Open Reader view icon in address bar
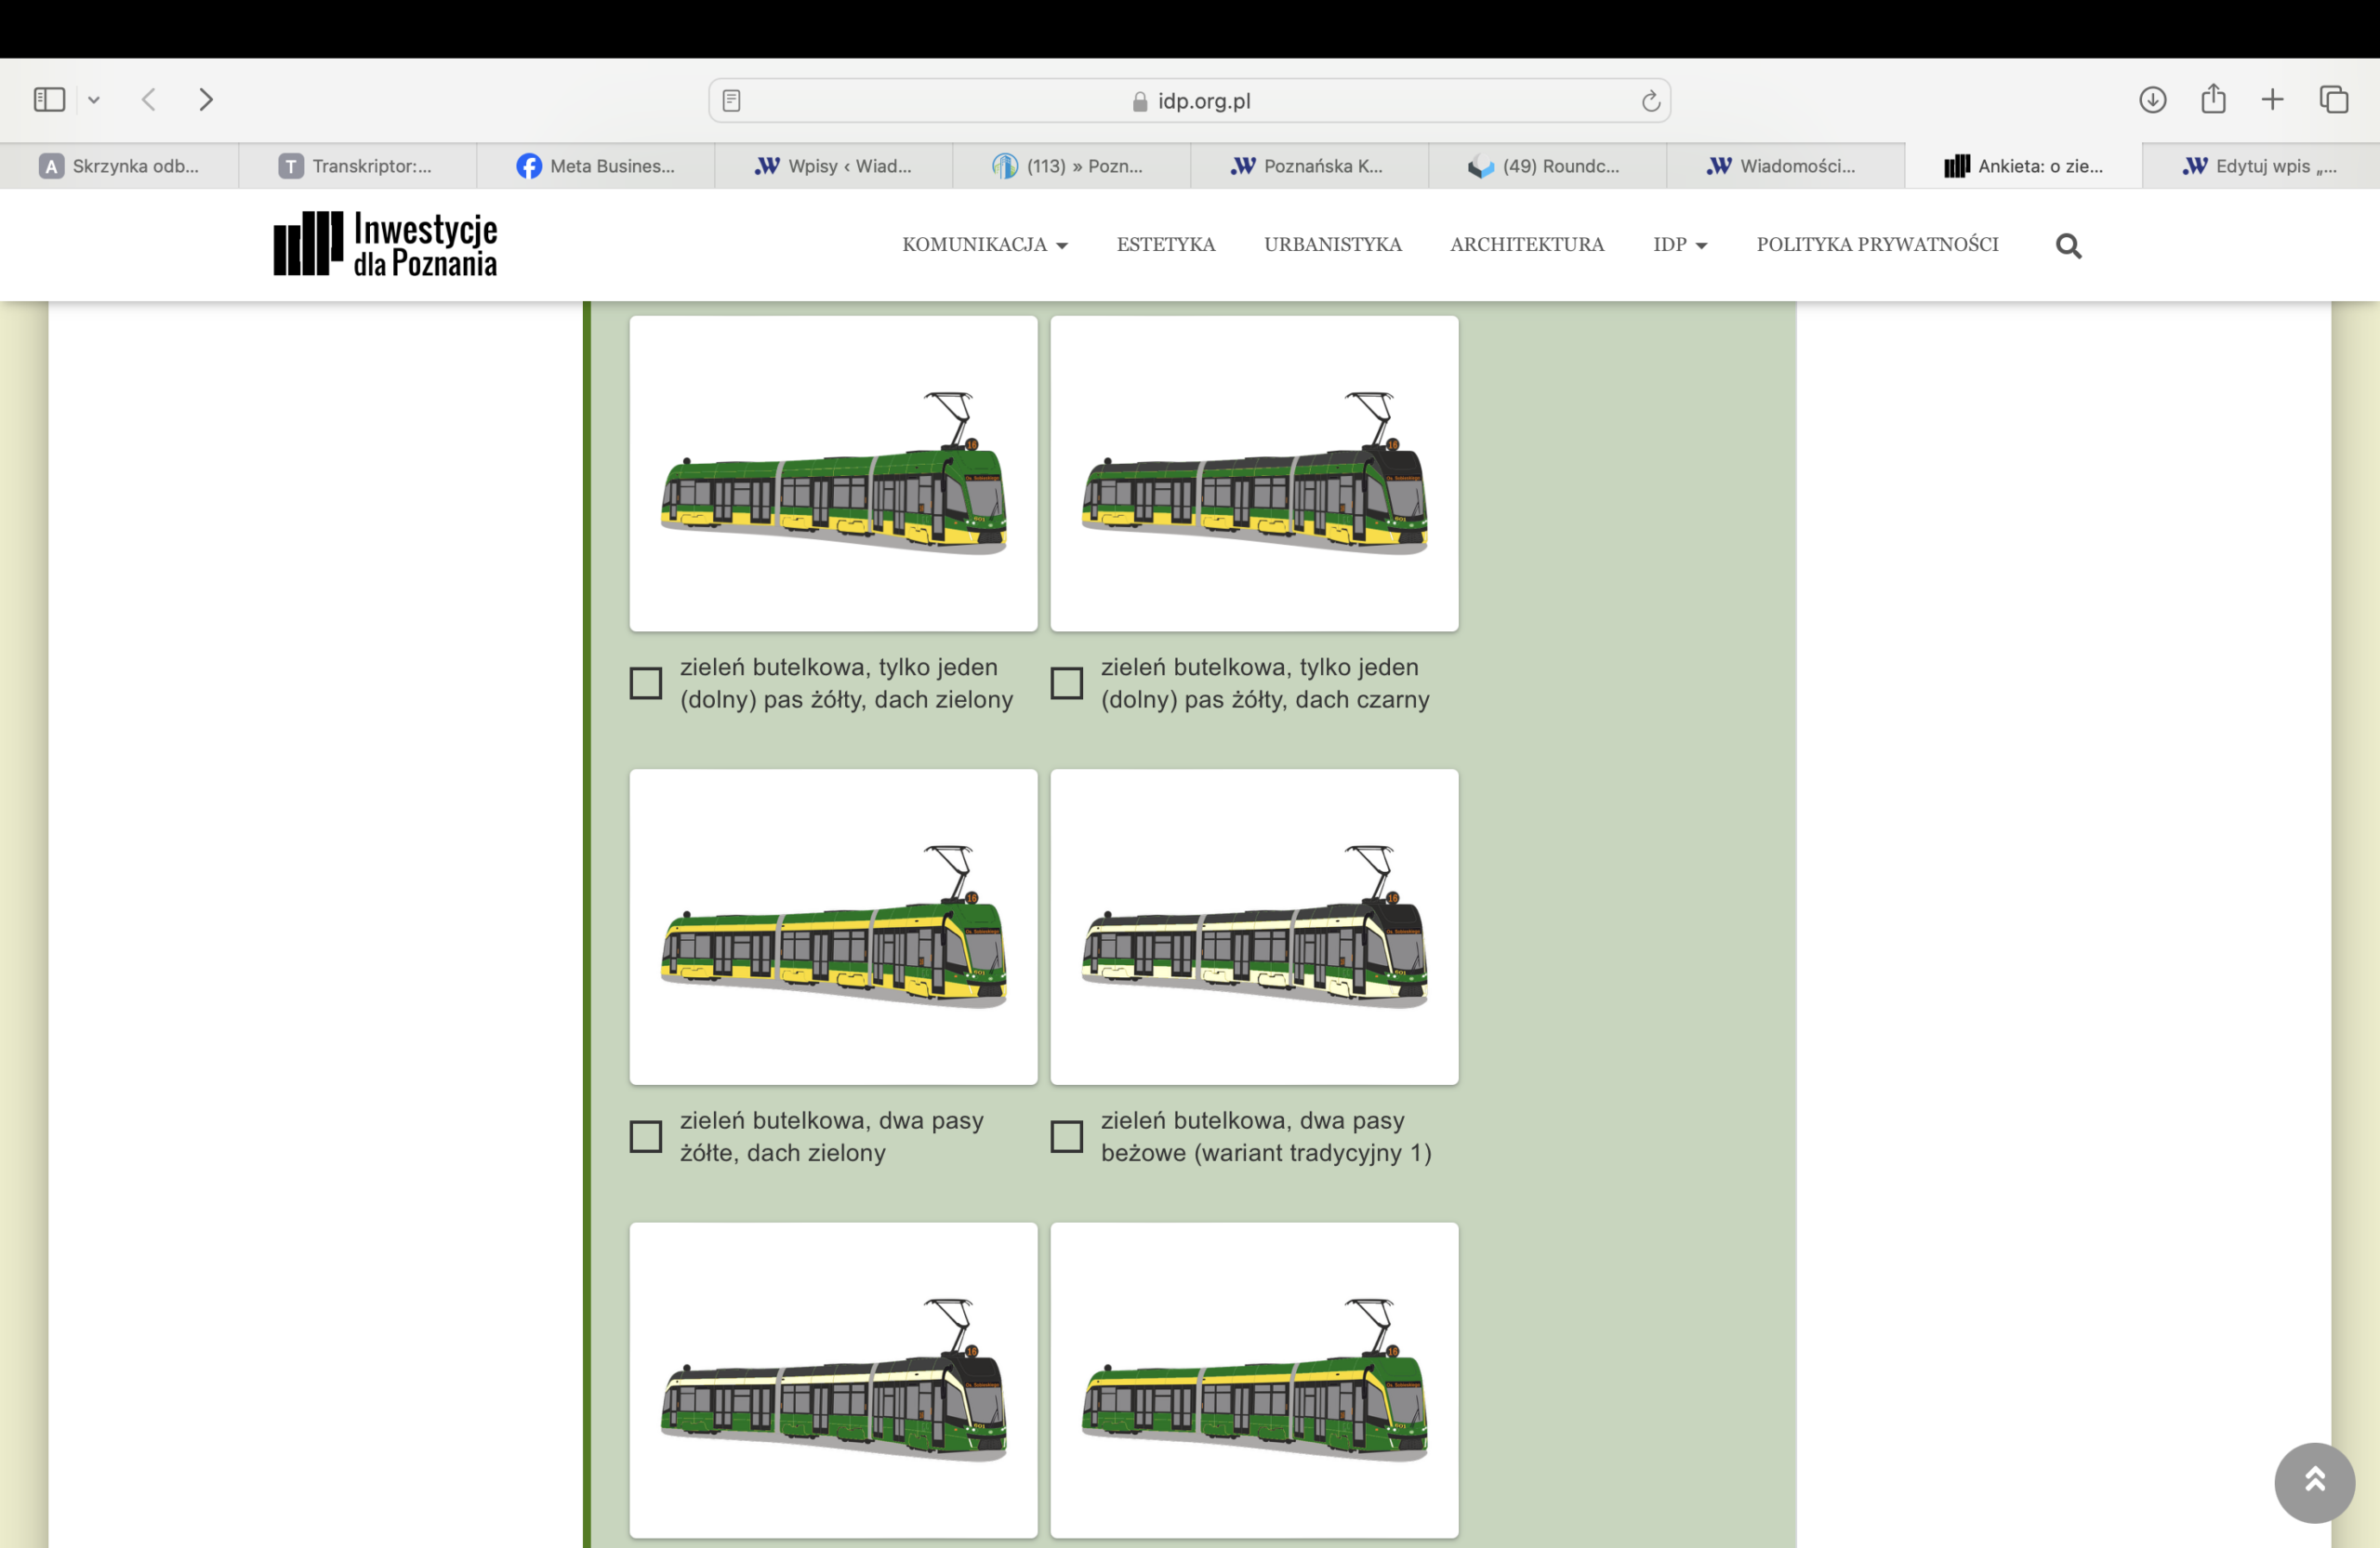This screenshot has height=1548, width=2380. click(731, 101)
